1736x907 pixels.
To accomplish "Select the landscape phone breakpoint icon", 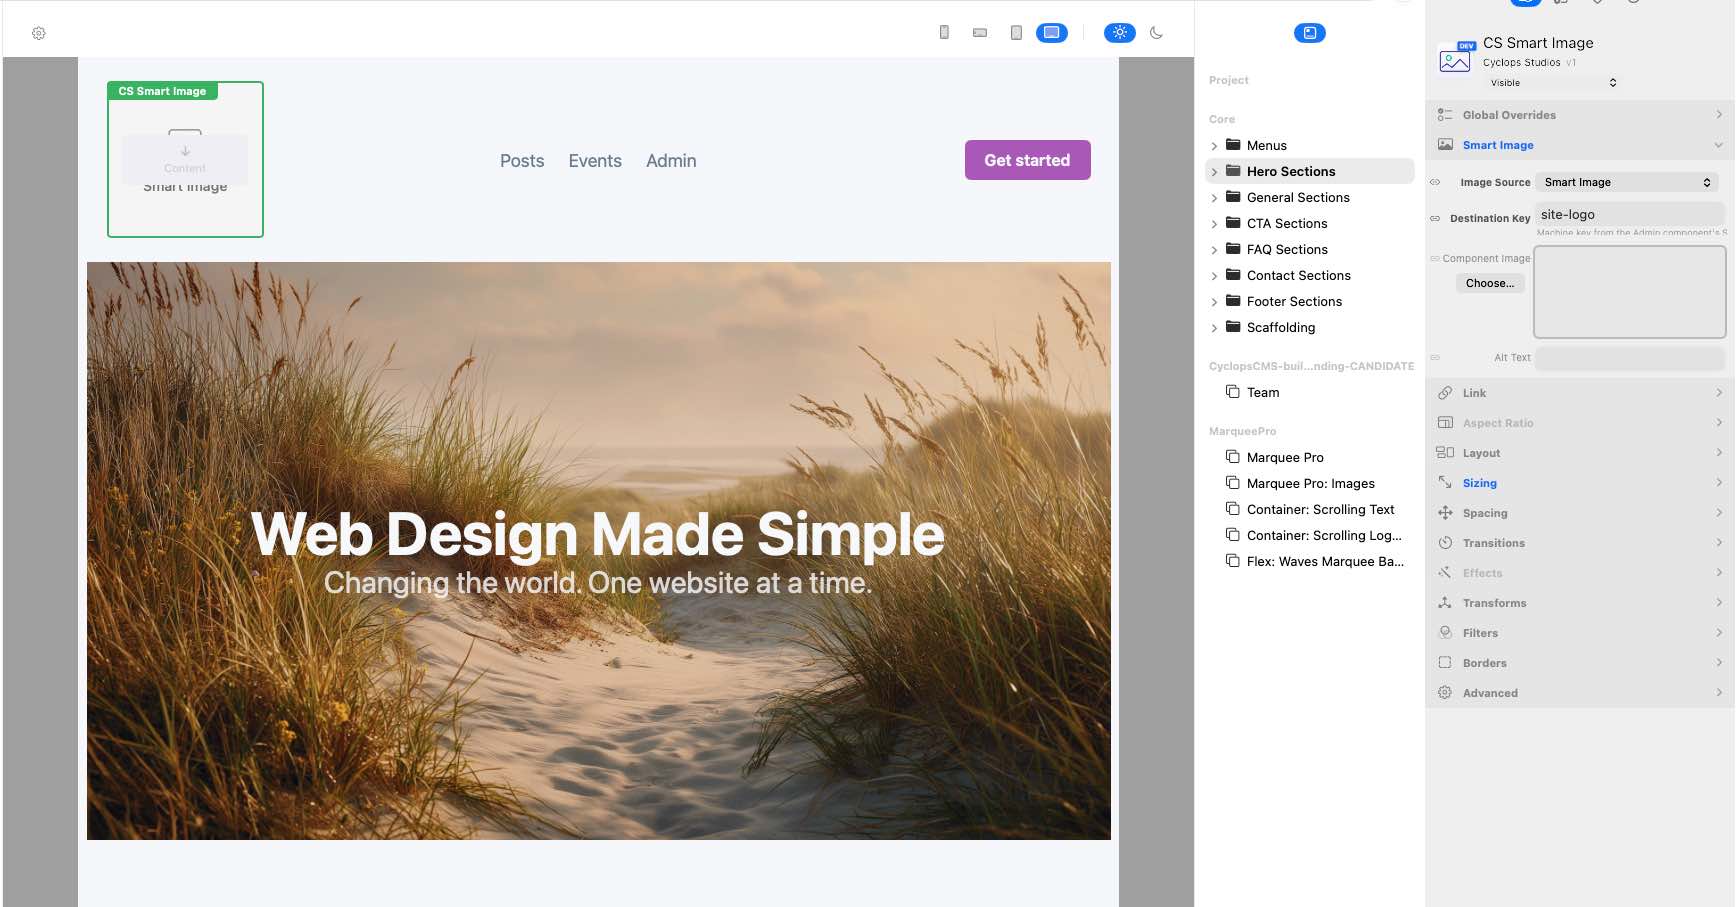I will pyautogui.click(x=980, y=33).
